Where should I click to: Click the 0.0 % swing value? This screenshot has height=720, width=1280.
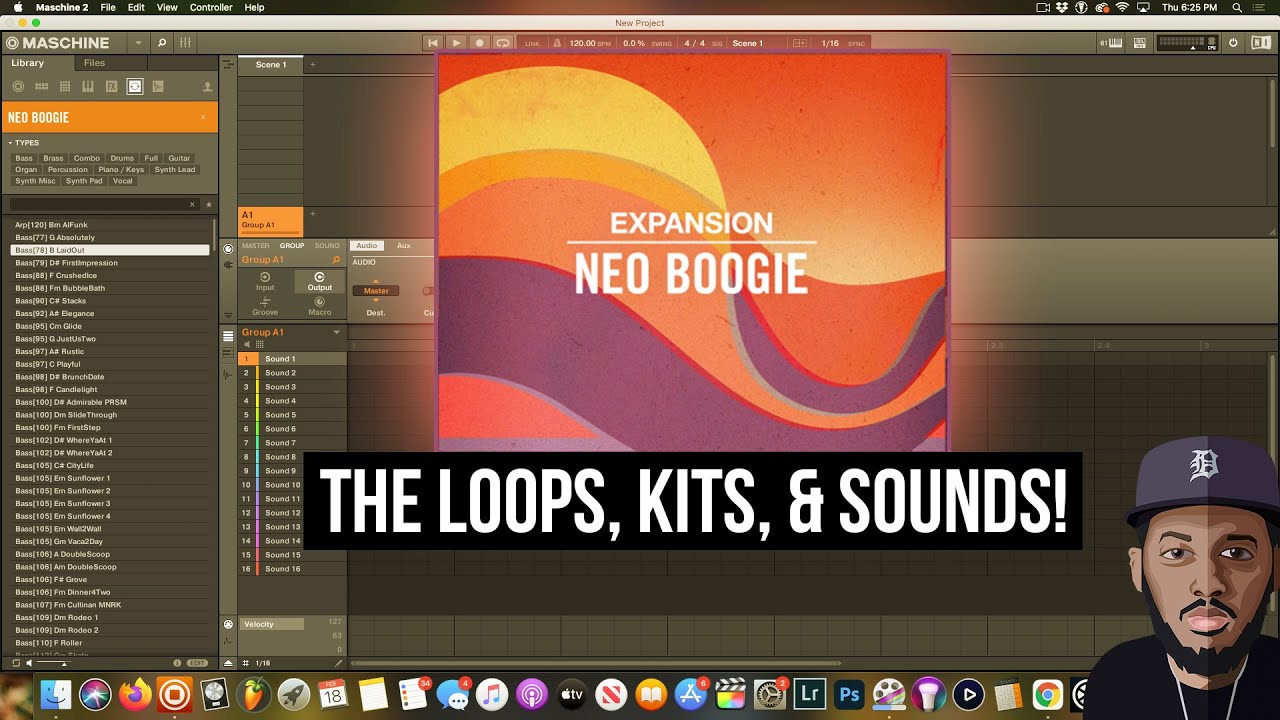(634, 43)
